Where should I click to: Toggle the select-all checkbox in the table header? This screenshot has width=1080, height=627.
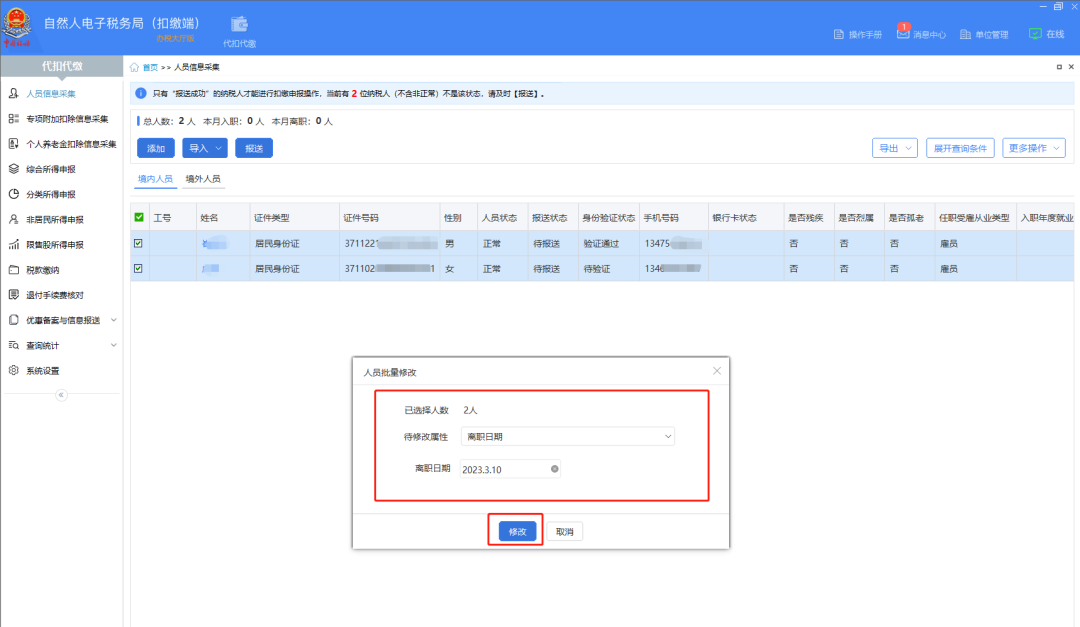[139, 217]
